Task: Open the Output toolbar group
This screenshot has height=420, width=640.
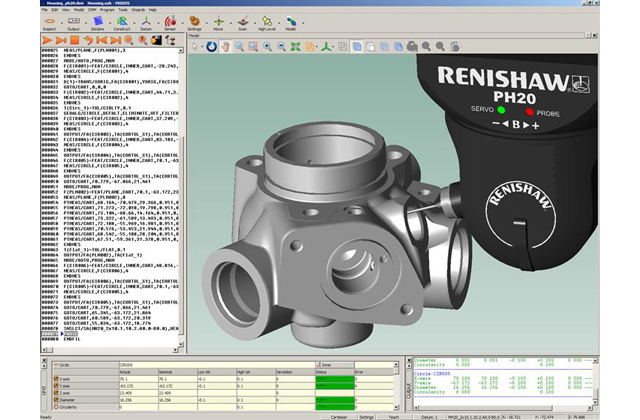Action: (x=73, y=23)
